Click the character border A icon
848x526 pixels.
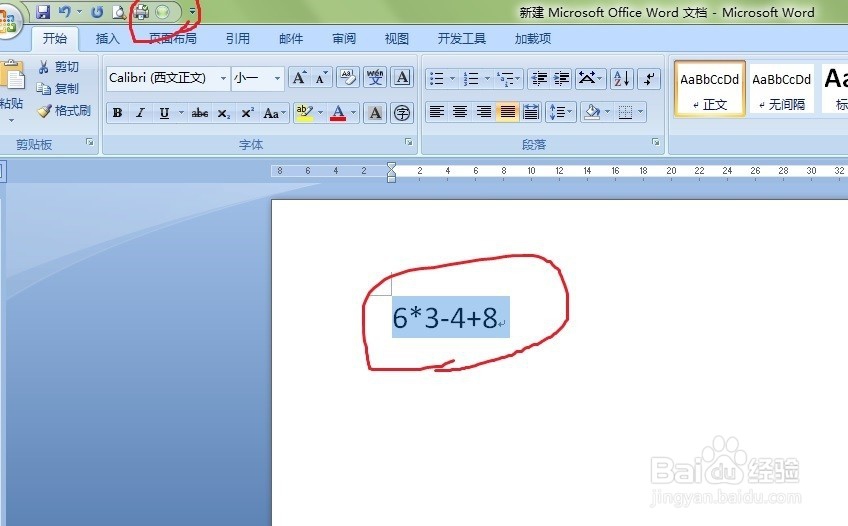pos(402,78)
